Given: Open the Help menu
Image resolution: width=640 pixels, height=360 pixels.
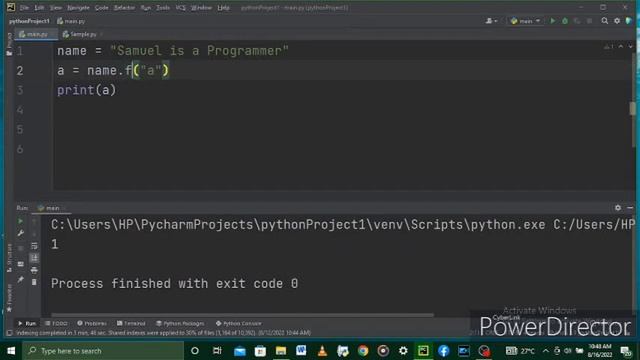Looking at the screenshot, I should click(x=223, y=8).
